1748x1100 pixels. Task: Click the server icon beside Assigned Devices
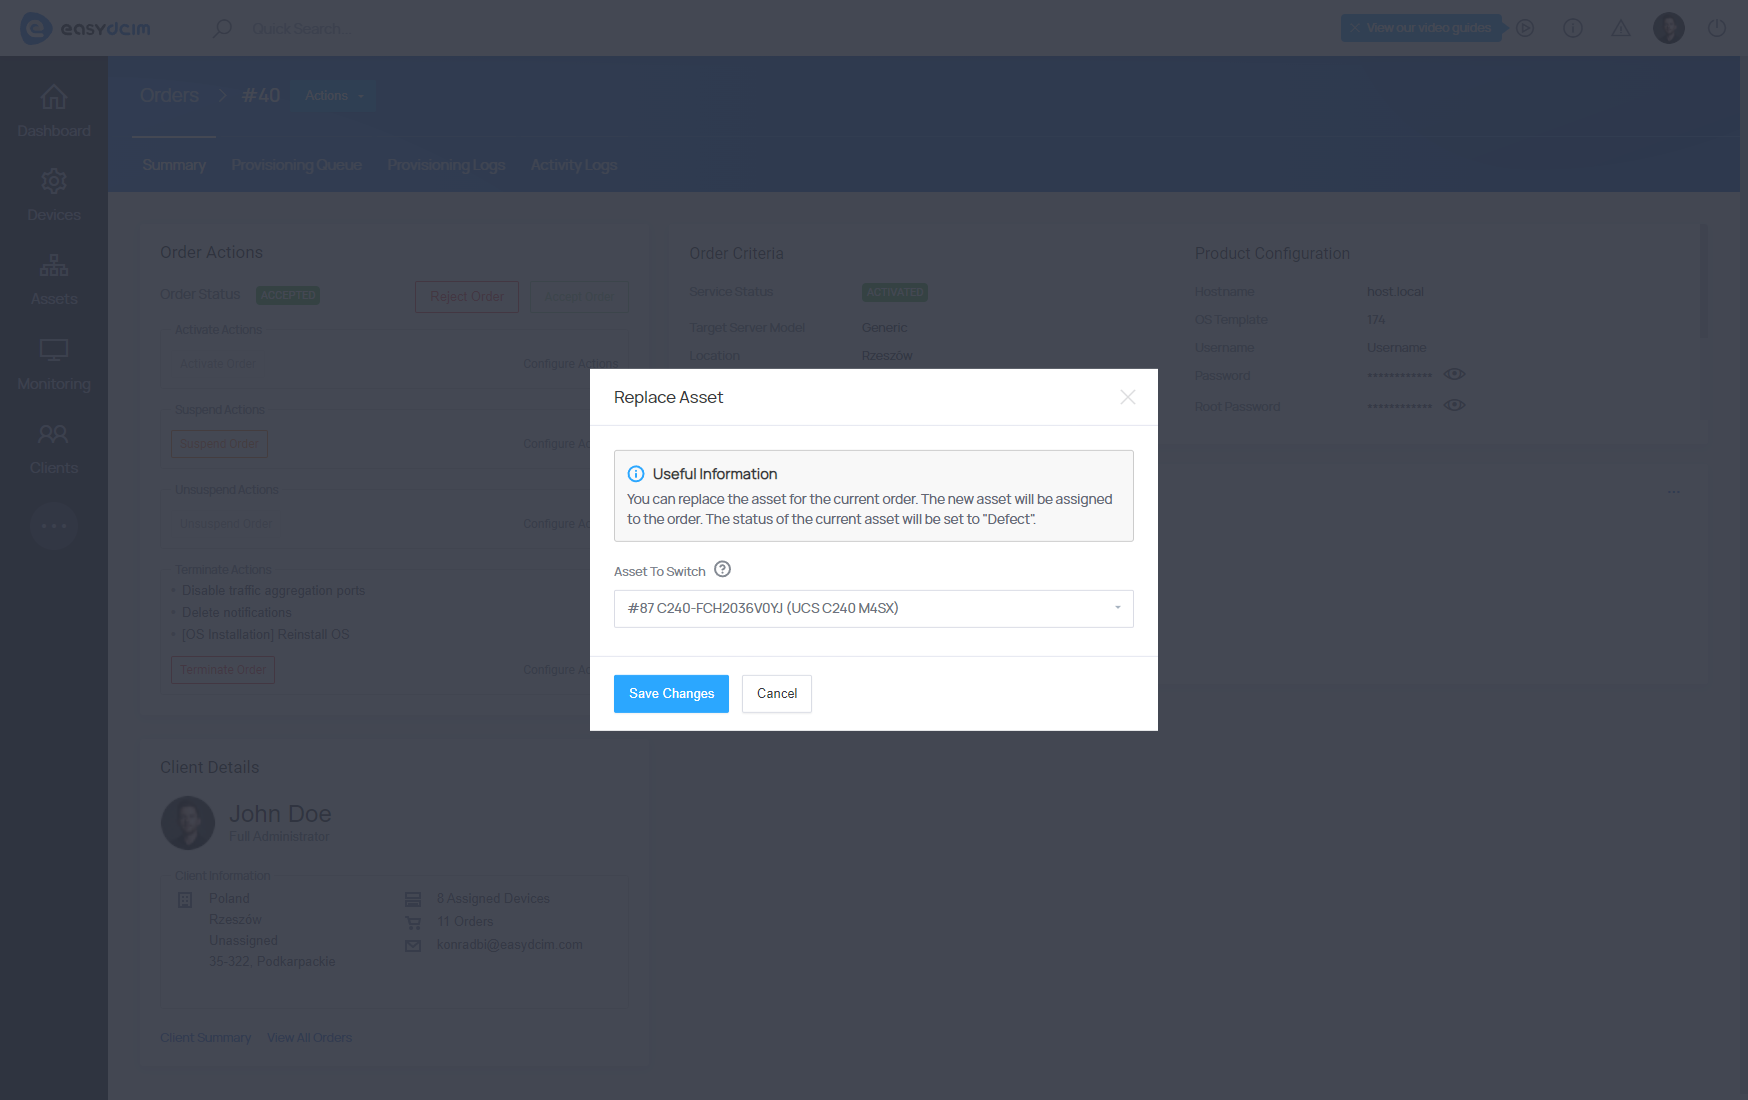click(x=413, y=899)
